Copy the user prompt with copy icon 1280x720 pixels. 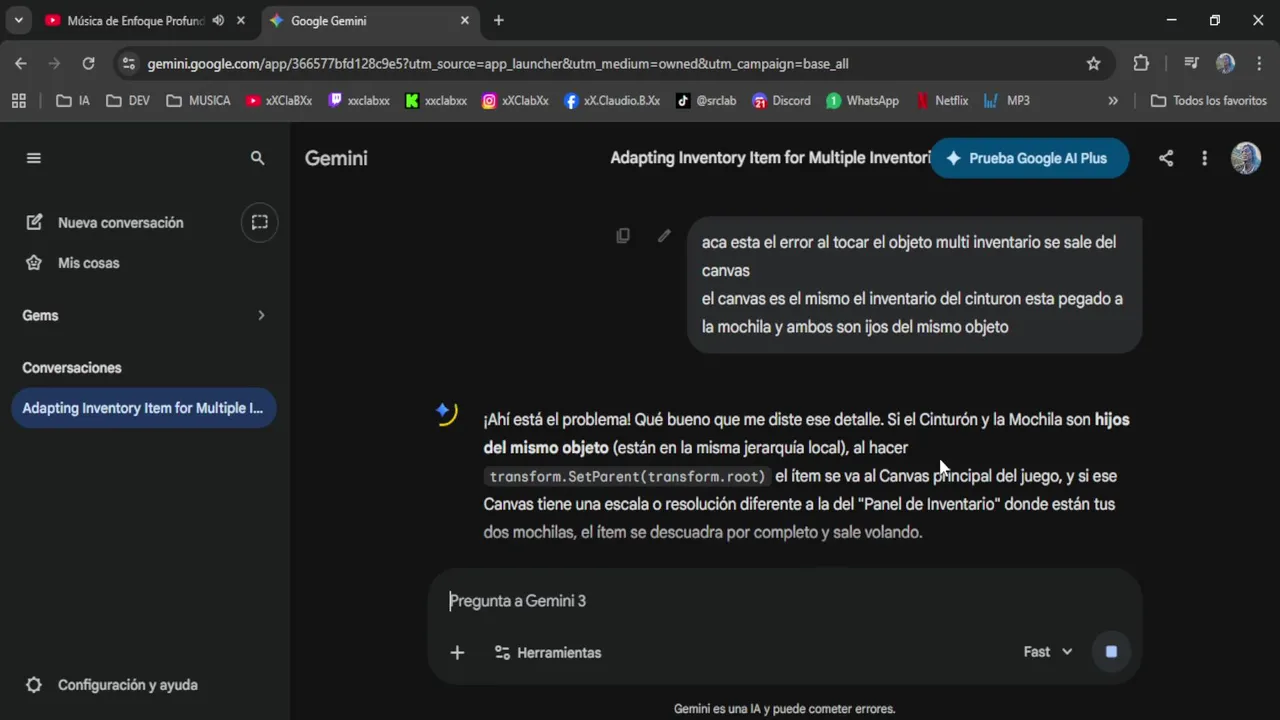coord(623,236)
